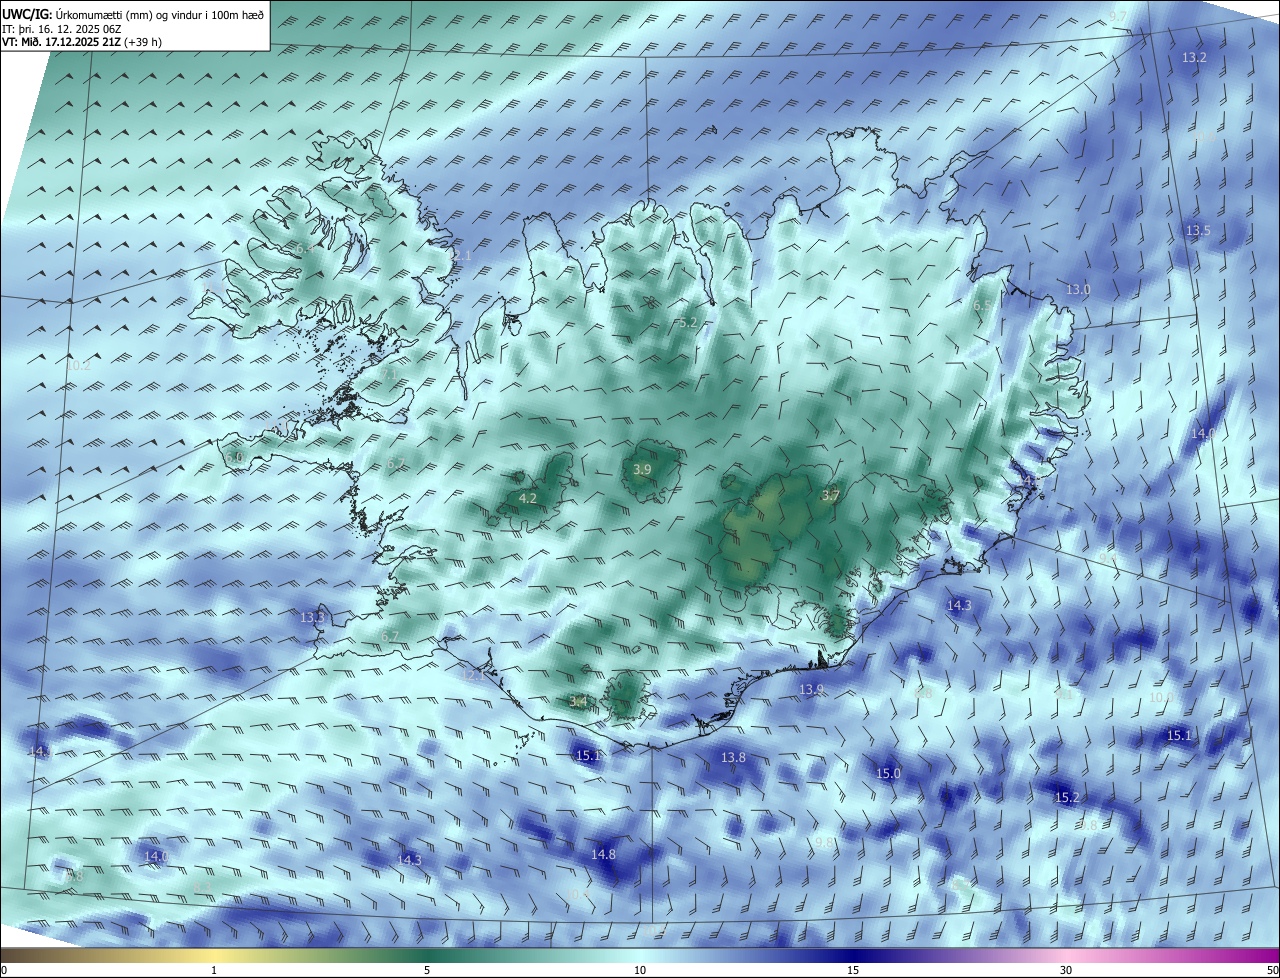Click the UWC/IG title line in header box
Image resolution: width=1280 pixels, height=978 pixels.
133,15
